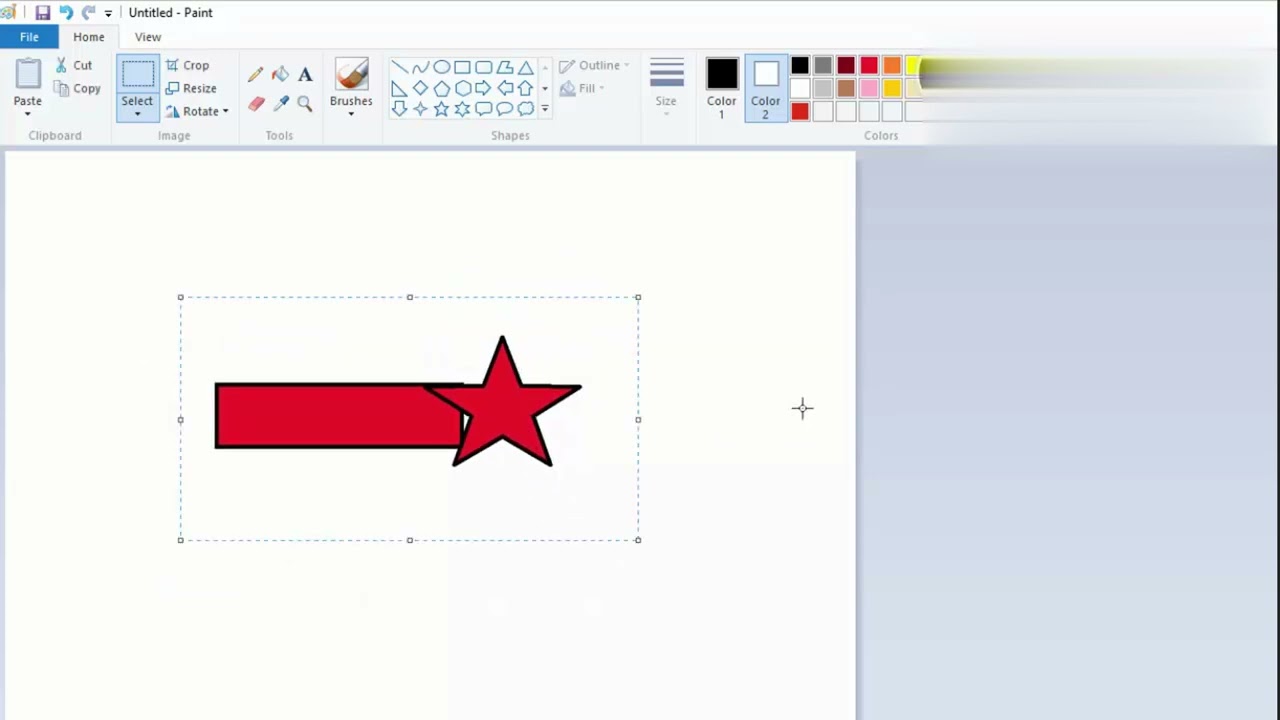The height and width of the screenshot is (720, 1280).
Task: Open the File menu
Action: click(x=29, y=37)
